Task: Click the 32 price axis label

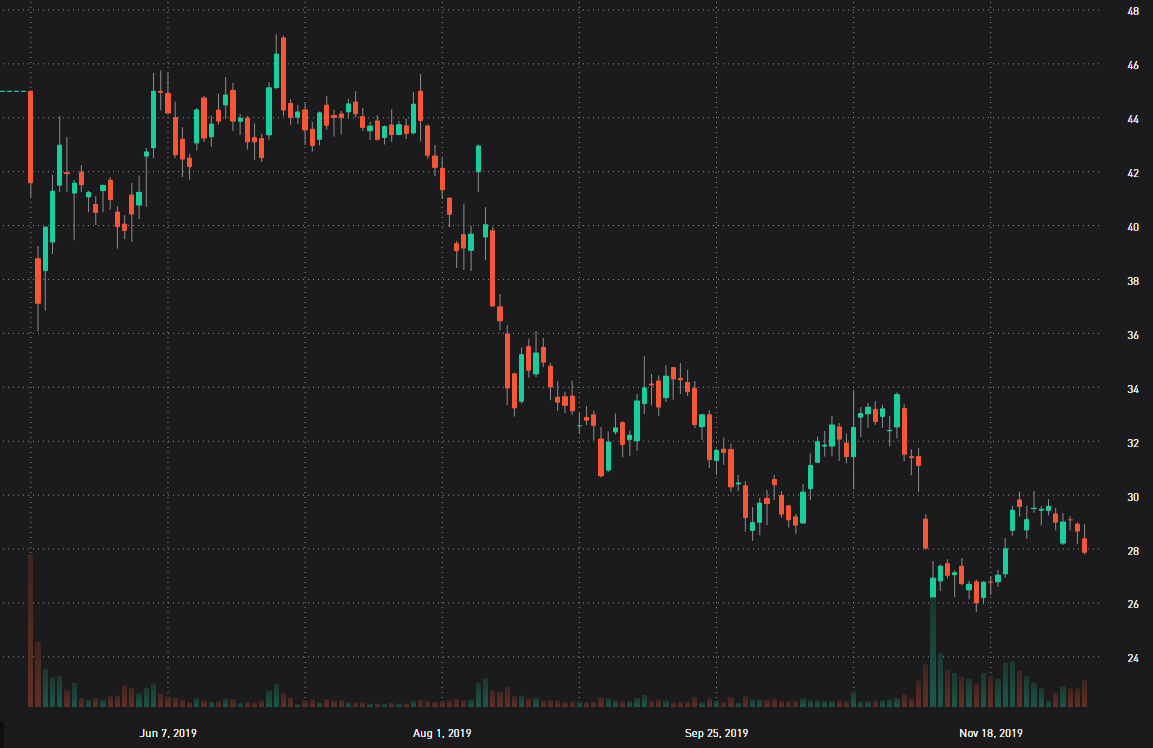Action: (x=1132, y=443)
